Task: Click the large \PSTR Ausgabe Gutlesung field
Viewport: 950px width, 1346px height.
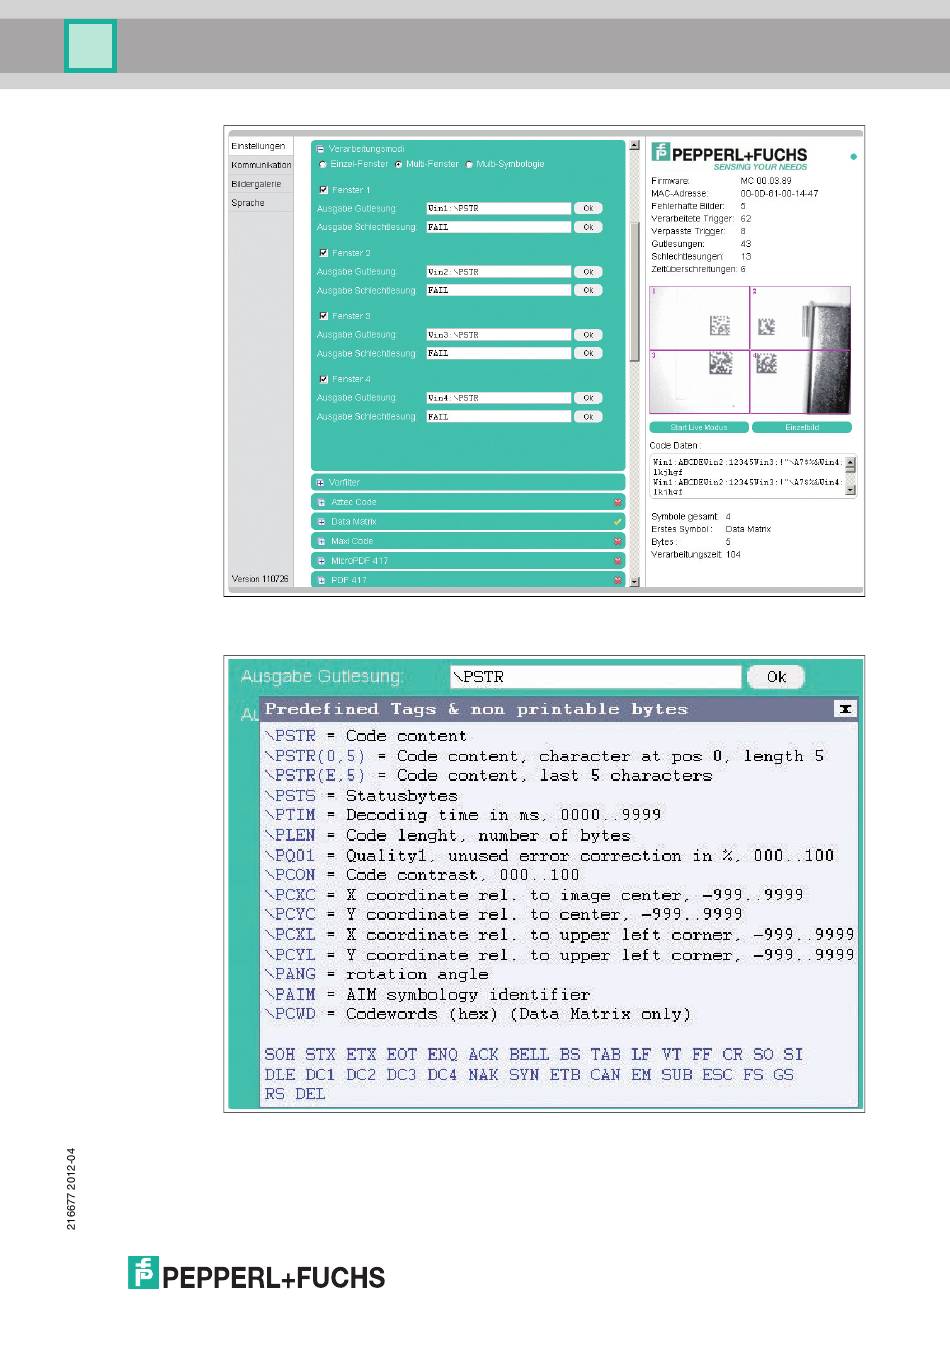Action: click(x=596, y=677)
